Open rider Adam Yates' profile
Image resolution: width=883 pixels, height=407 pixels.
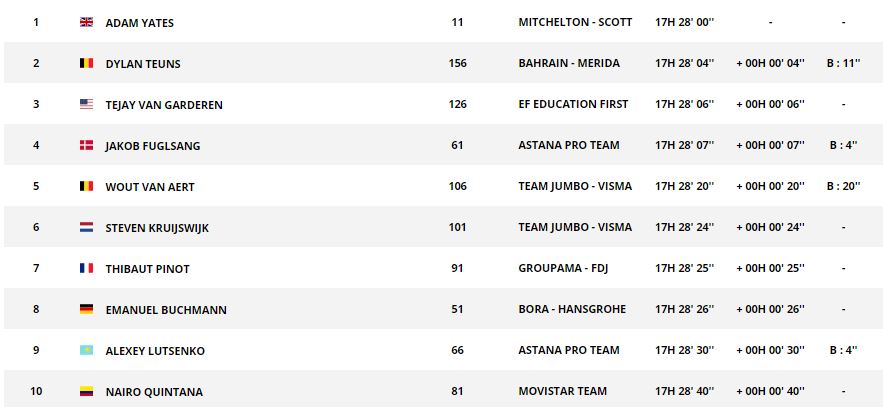140,23
